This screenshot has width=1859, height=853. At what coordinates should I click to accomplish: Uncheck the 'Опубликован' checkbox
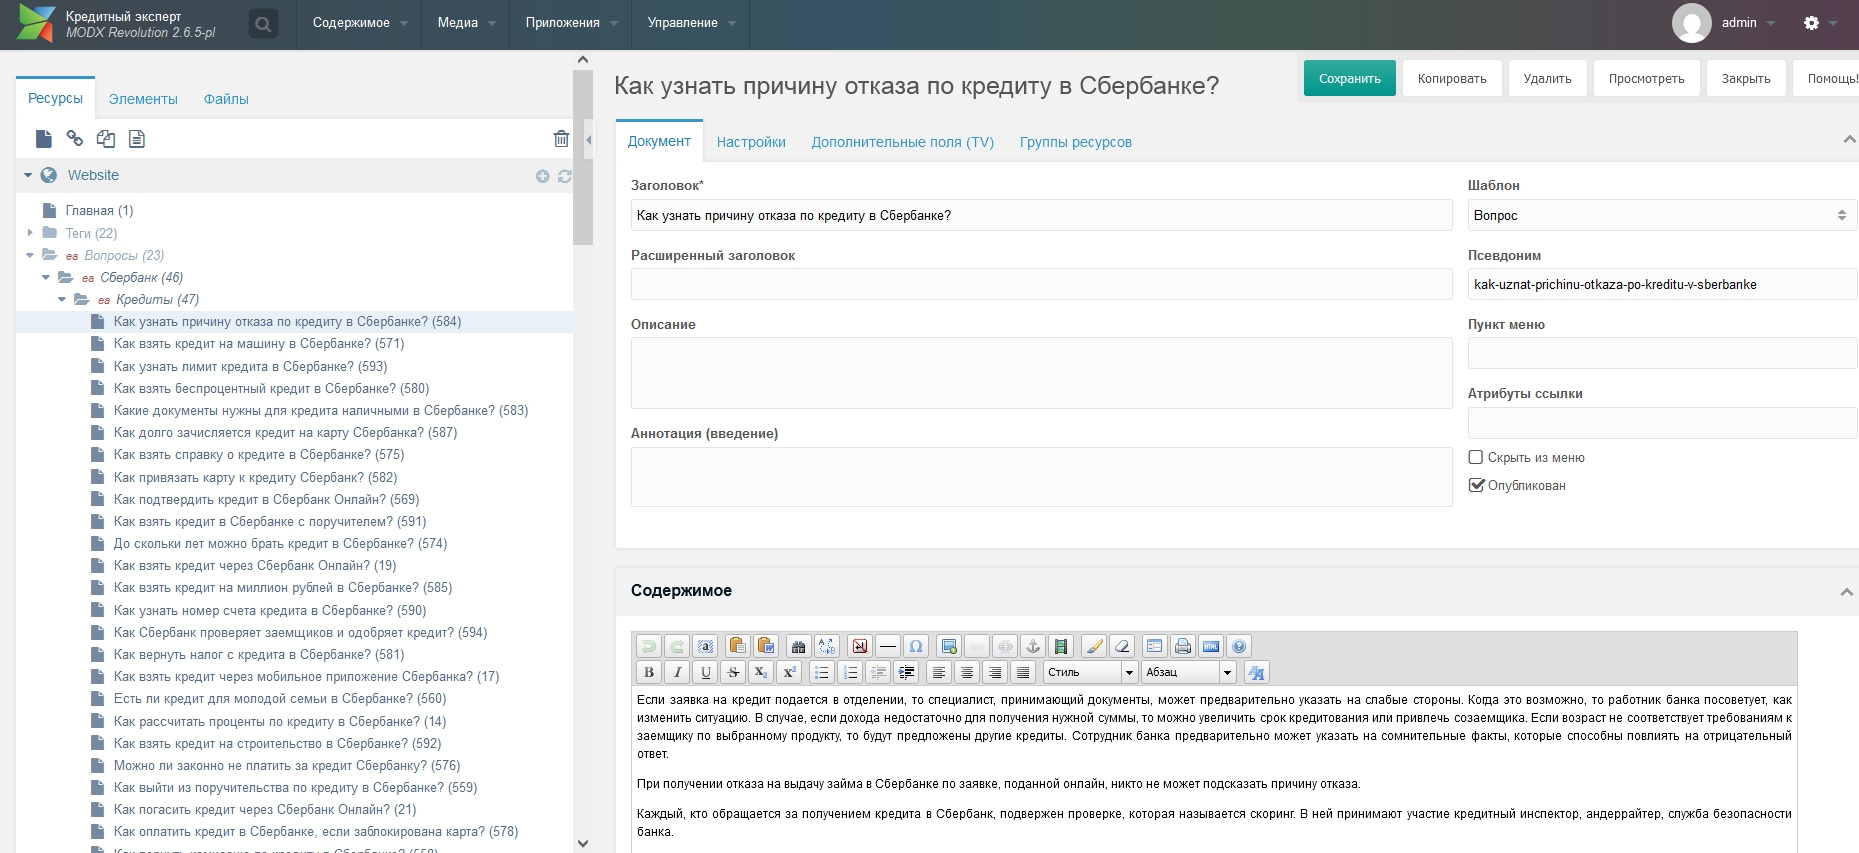tap(1476, 486)
